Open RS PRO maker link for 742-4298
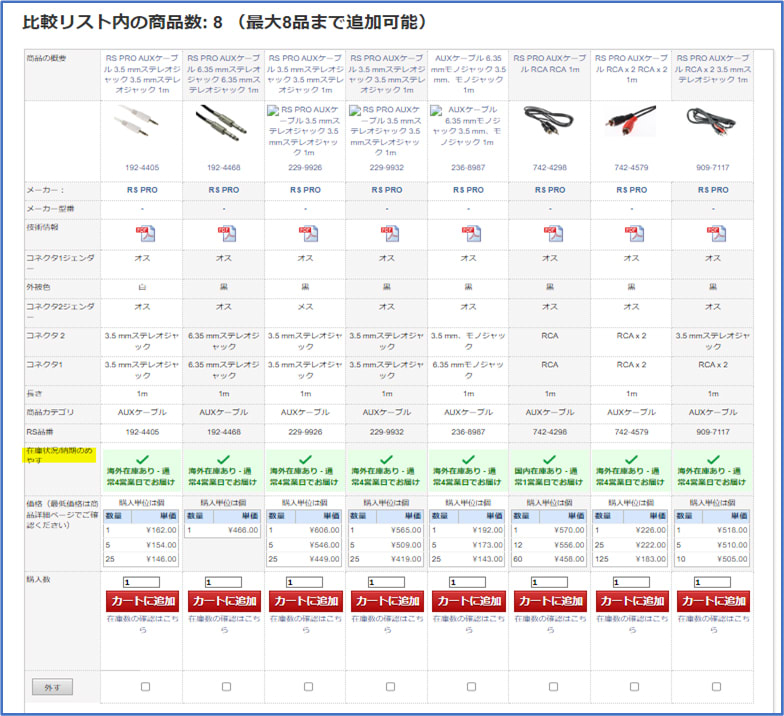Screen dimensions: 784x716 [550, 190]
